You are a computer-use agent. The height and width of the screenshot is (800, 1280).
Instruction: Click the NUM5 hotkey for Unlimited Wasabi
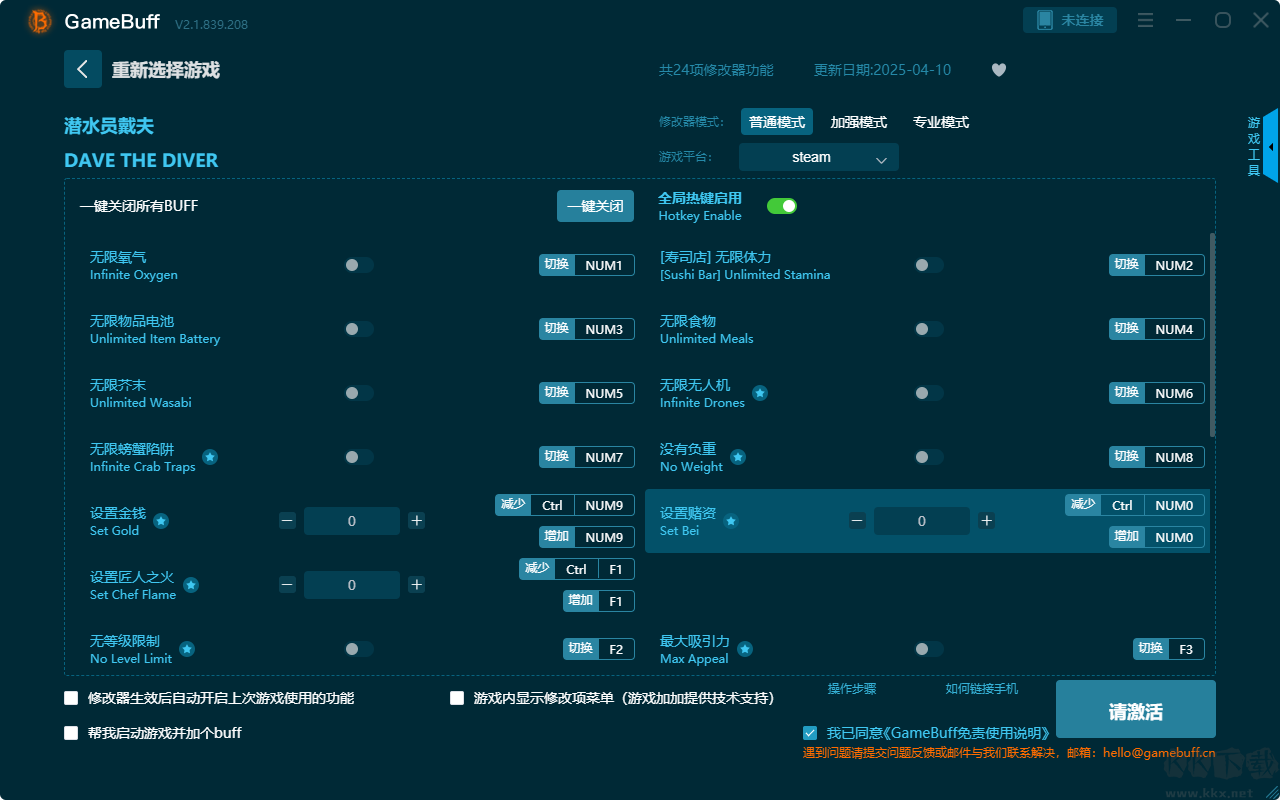point(604,393)
